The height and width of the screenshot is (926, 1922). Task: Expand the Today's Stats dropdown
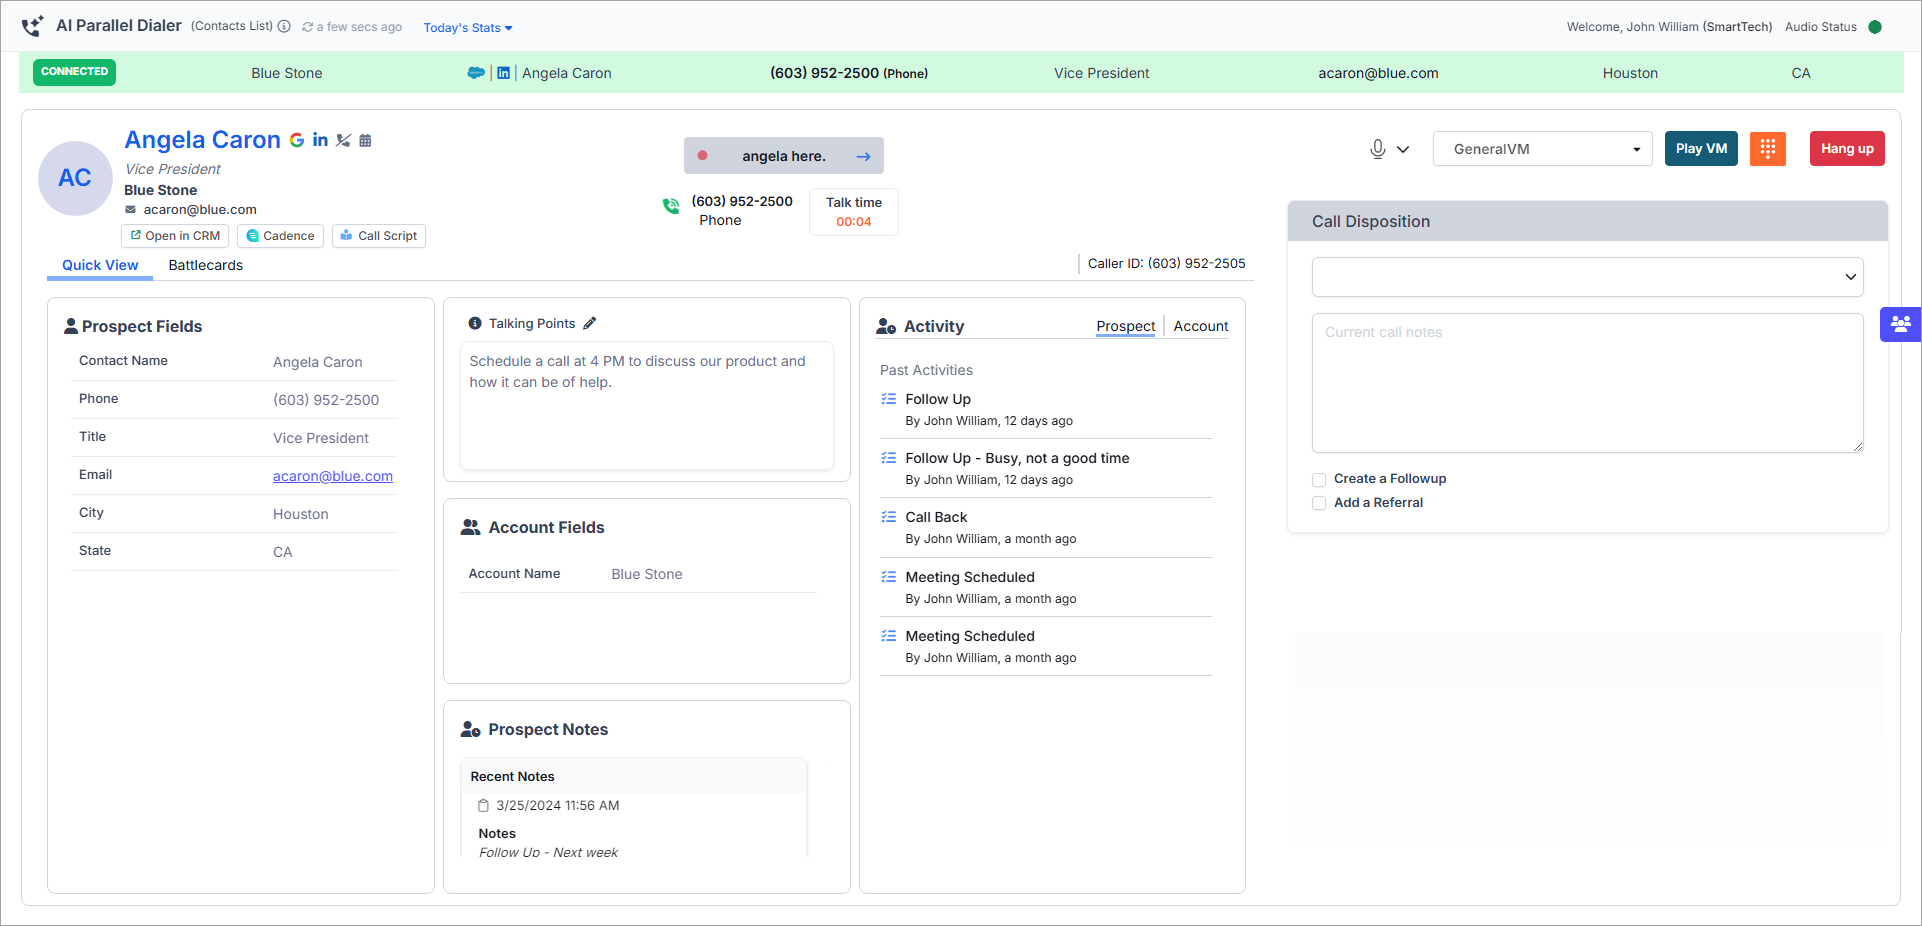467,28
